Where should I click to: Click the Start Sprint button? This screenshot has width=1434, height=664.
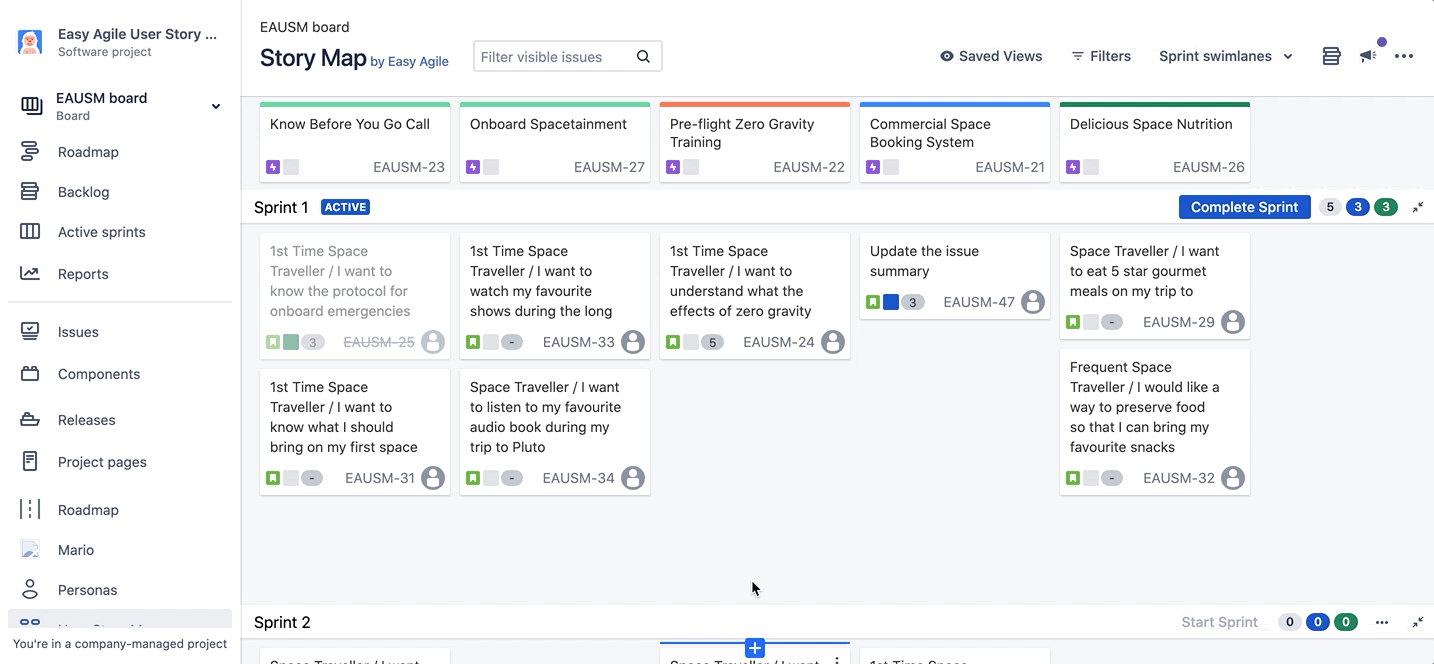(x=1219, y=622)
